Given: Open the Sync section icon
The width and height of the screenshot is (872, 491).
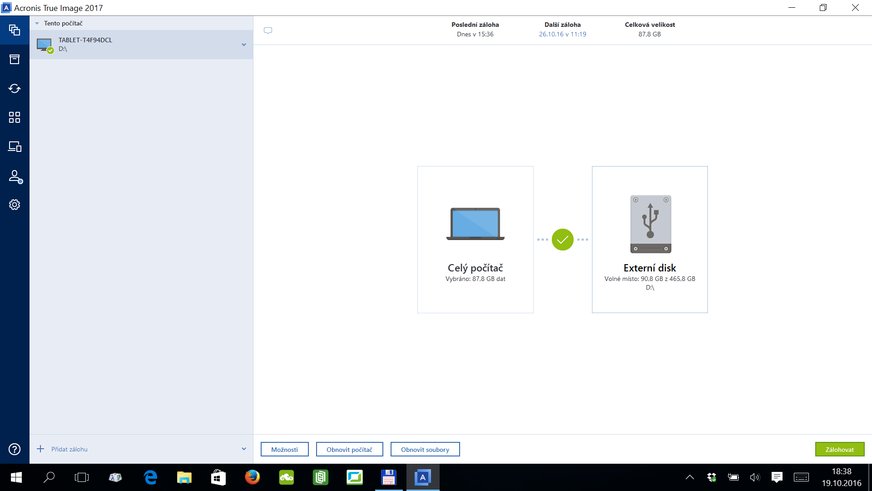Looking at the screenshot, I should click(x=14, y=88).
